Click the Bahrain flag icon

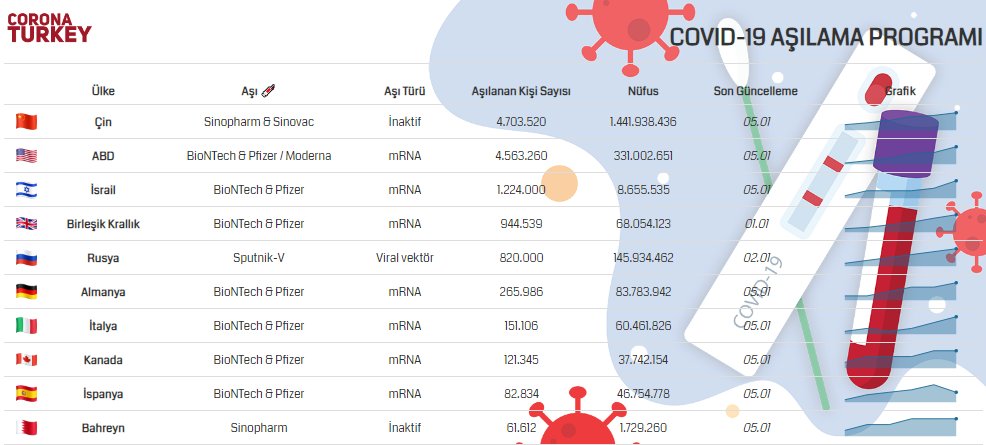pyautogui.click(x=26, y=428)
